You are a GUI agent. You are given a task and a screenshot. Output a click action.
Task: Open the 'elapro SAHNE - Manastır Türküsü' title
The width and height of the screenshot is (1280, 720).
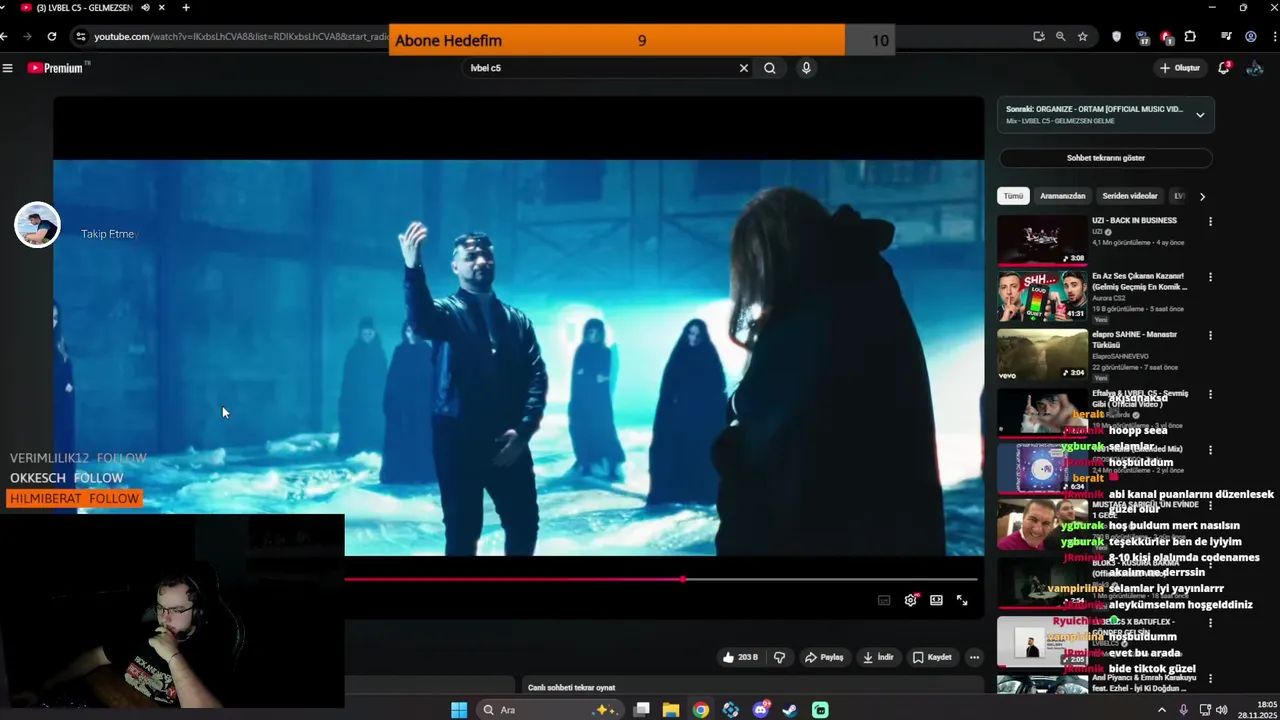pyautogui.click(x=1134, y=339)
